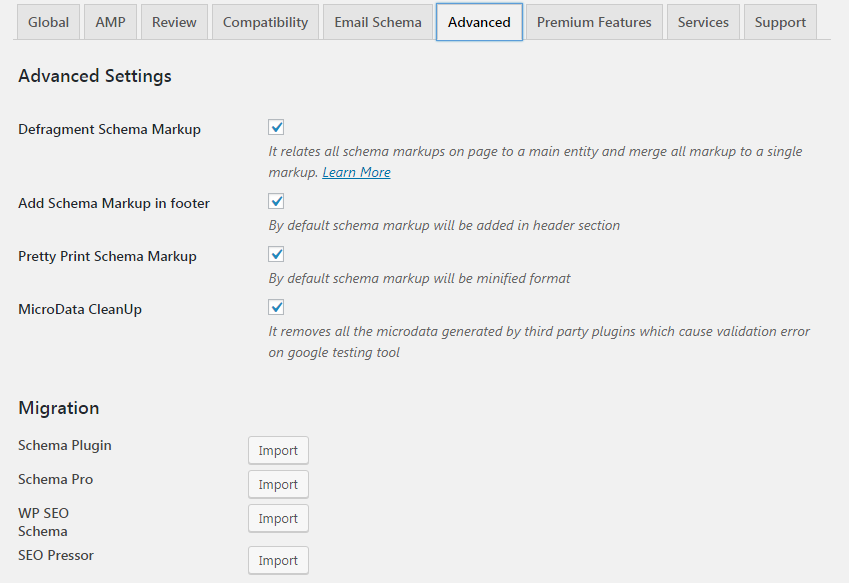Click the Defragment Schema Markup label
The width and height of the screenshot is (849, 583).
click(109, 129)
